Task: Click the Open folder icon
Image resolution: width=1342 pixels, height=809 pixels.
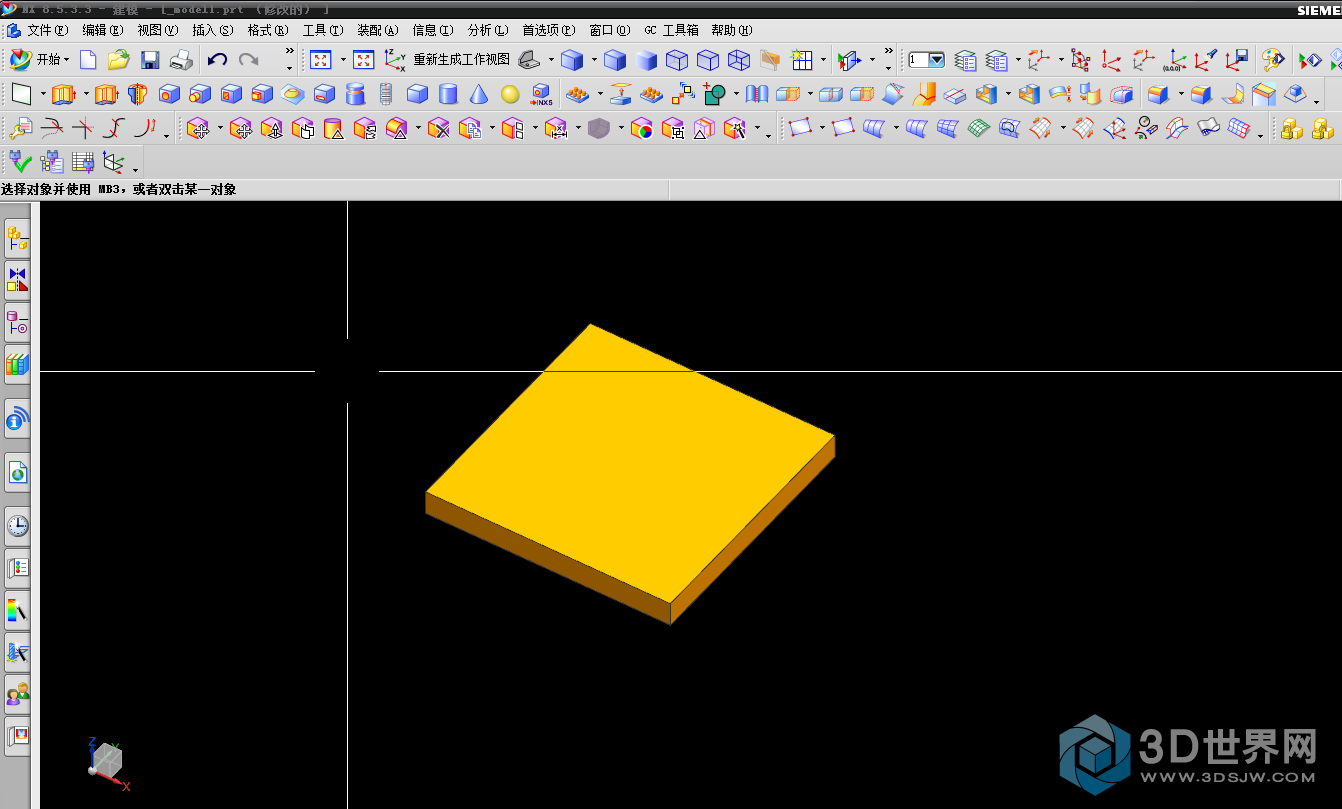Action: 119,60
